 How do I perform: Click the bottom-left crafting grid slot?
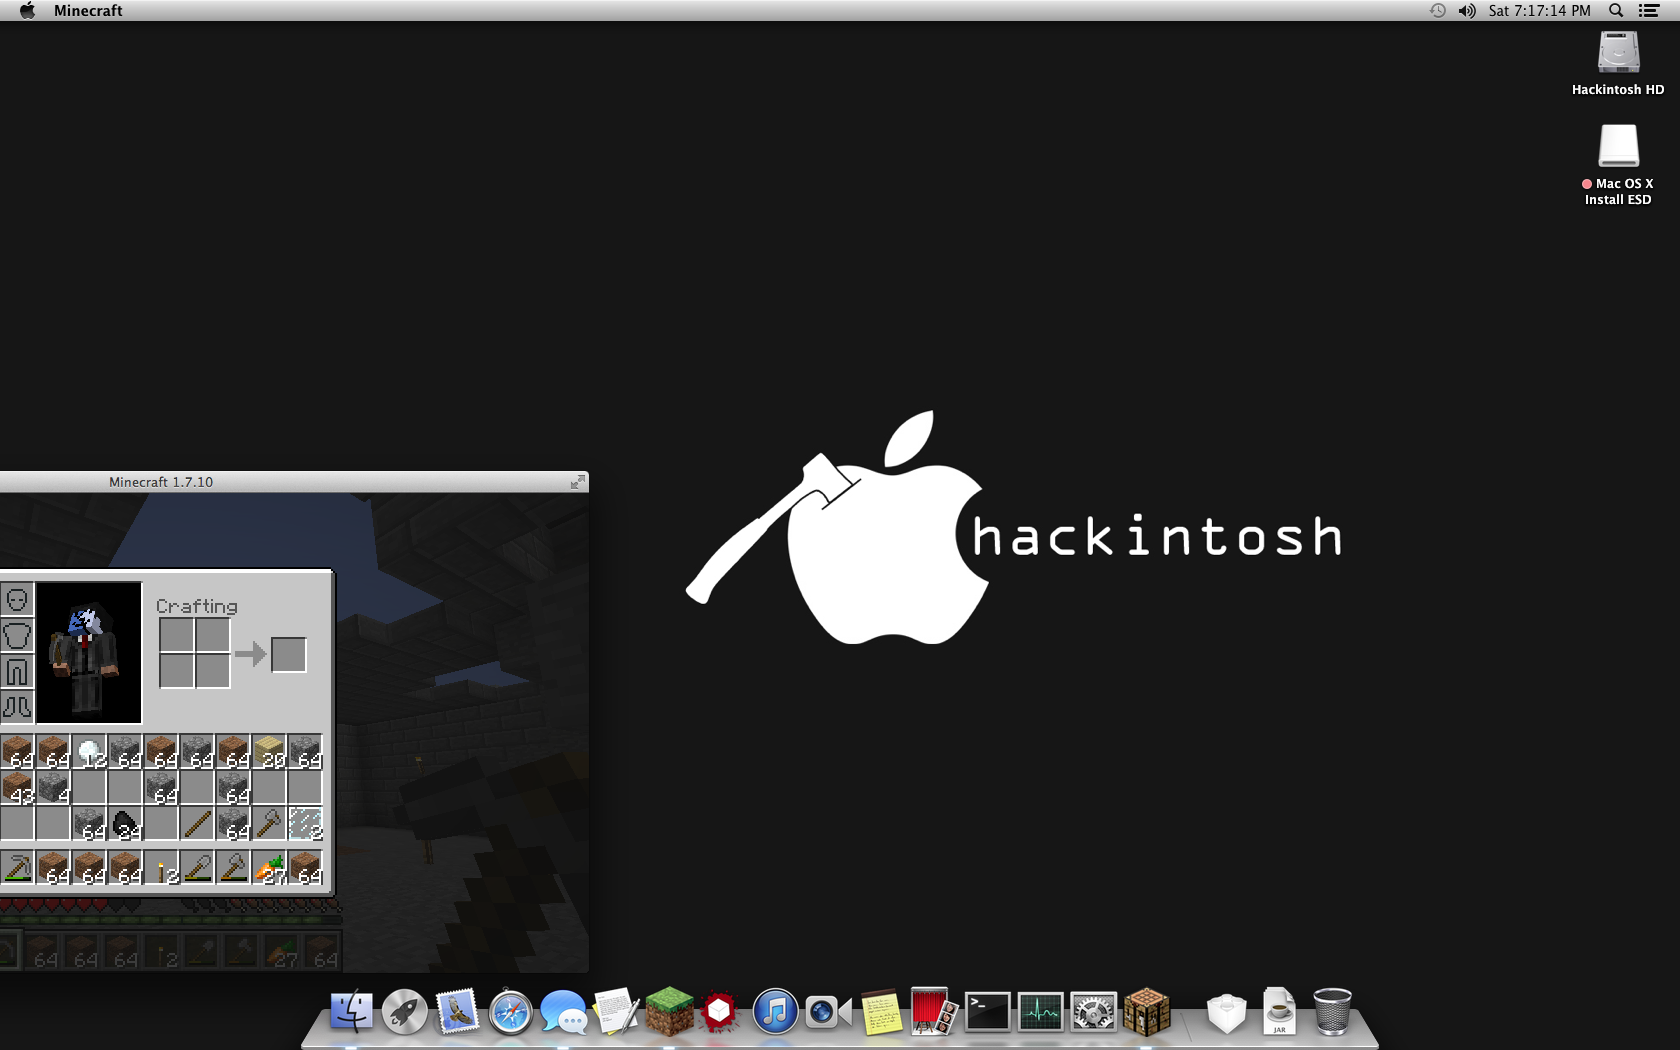click(x=177, y=671)
